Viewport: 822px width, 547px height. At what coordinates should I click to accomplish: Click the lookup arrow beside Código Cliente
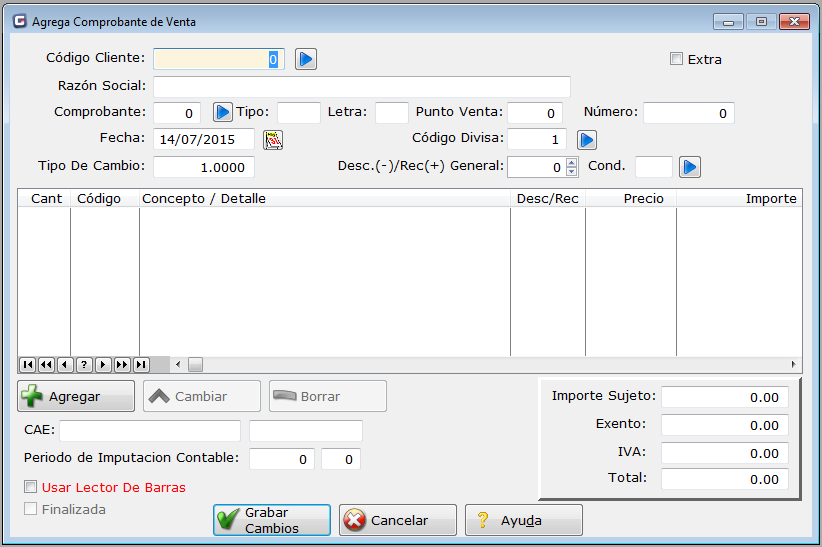click(306, 60)
